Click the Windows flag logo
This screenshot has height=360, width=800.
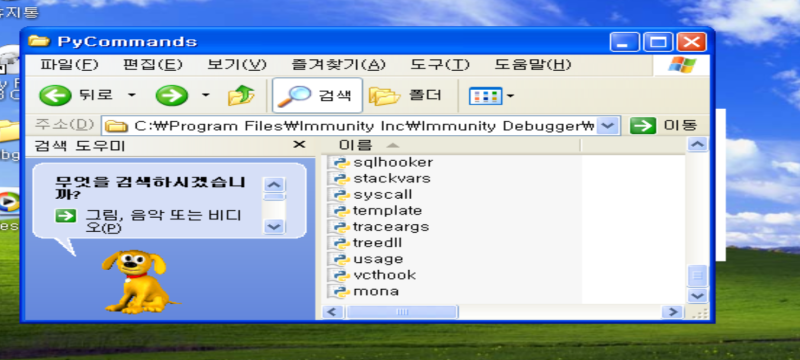pyautogui.click(x=682, y=65)
